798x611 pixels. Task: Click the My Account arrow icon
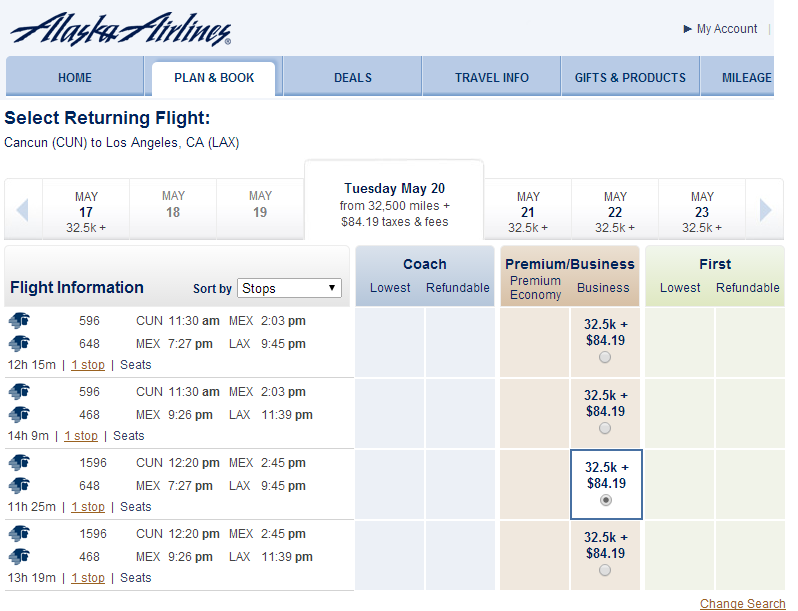tap(687, 29)
